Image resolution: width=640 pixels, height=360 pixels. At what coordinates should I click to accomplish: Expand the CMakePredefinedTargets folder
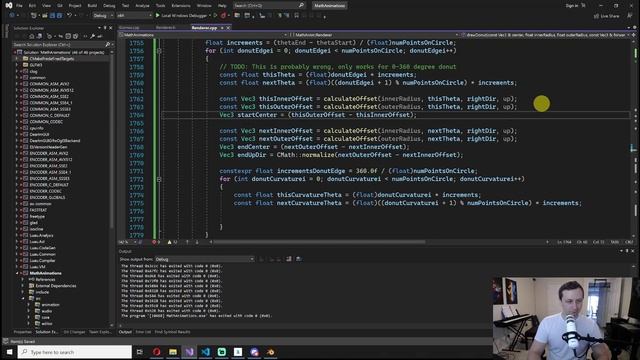(x=18, y=58)
